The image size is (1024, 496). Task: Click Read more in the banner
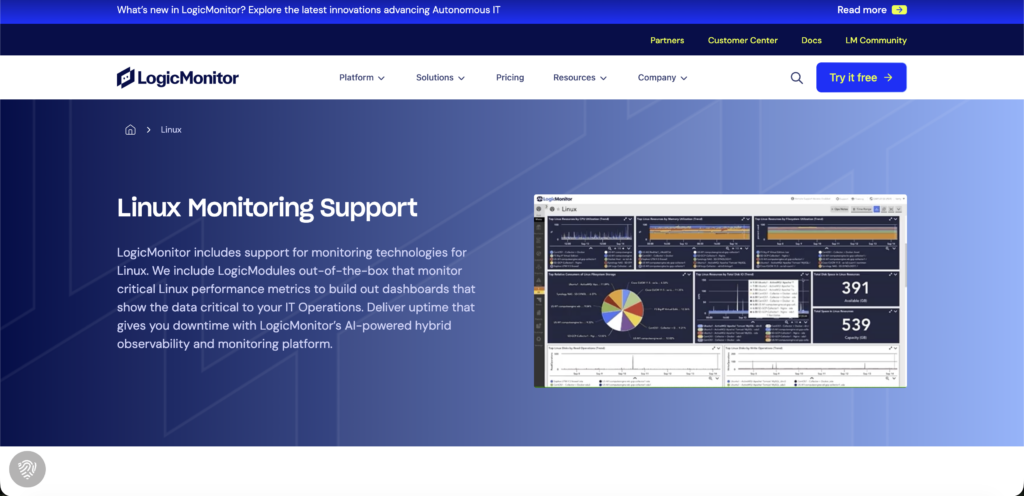[861, 10]
